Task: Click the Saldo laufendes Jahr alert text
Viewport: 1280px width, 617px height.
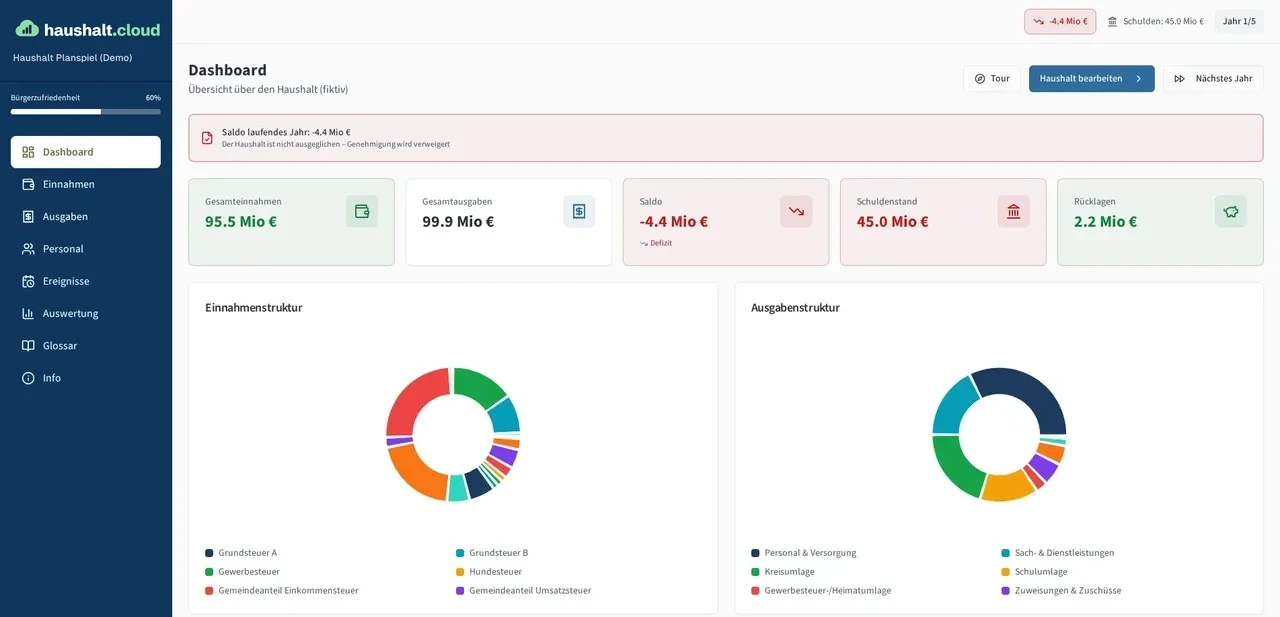Action: [x=286, y=132]
